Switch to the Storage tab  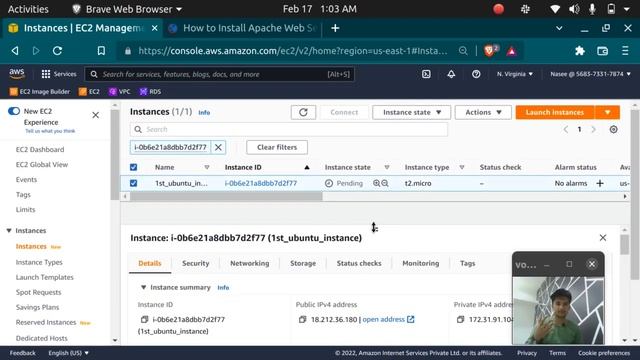[x=303, y=263]
